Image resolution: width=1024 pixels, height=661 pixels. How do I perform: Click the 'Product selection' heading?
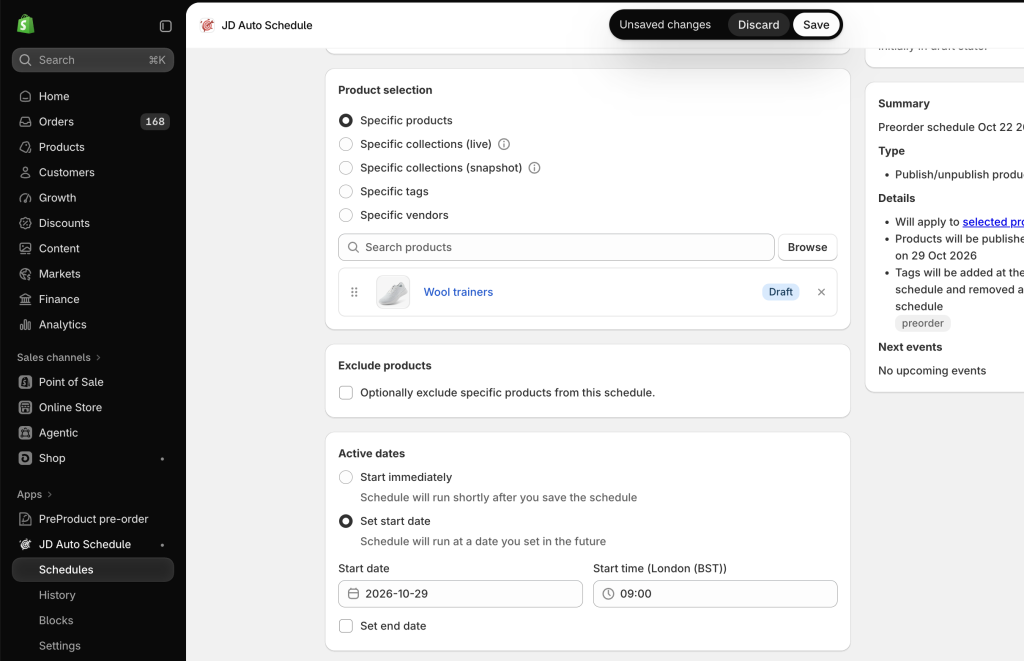[x=385, y=90]
